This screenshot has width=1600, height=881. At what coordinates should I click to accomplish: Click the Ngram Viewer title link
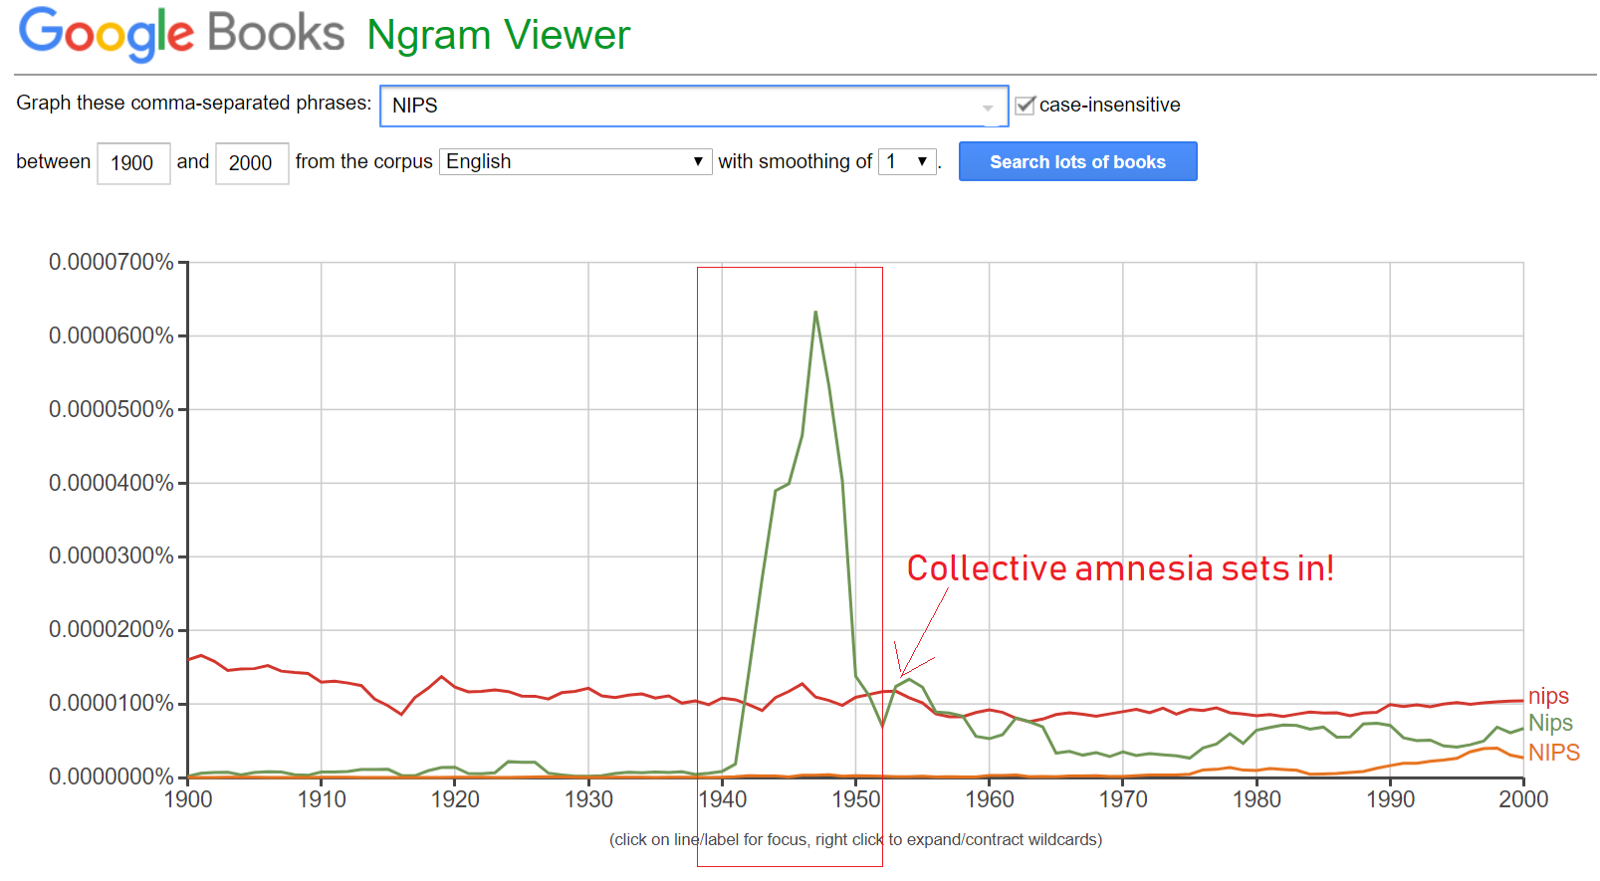(498, 35)
